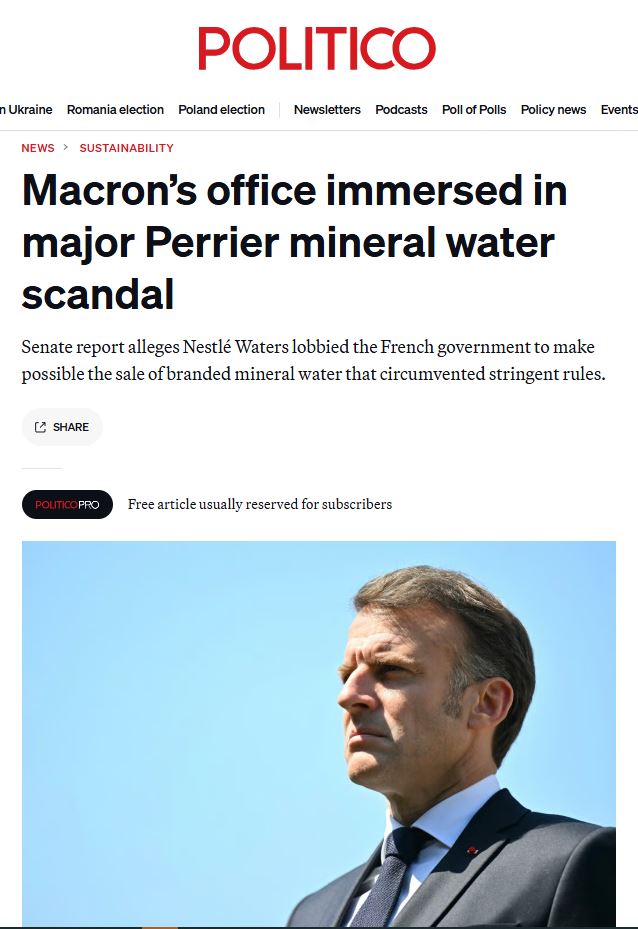The height and width of the screenshot is (929, 638).
Task: Click the Ukraine nav link
Action: click(28, 110)
